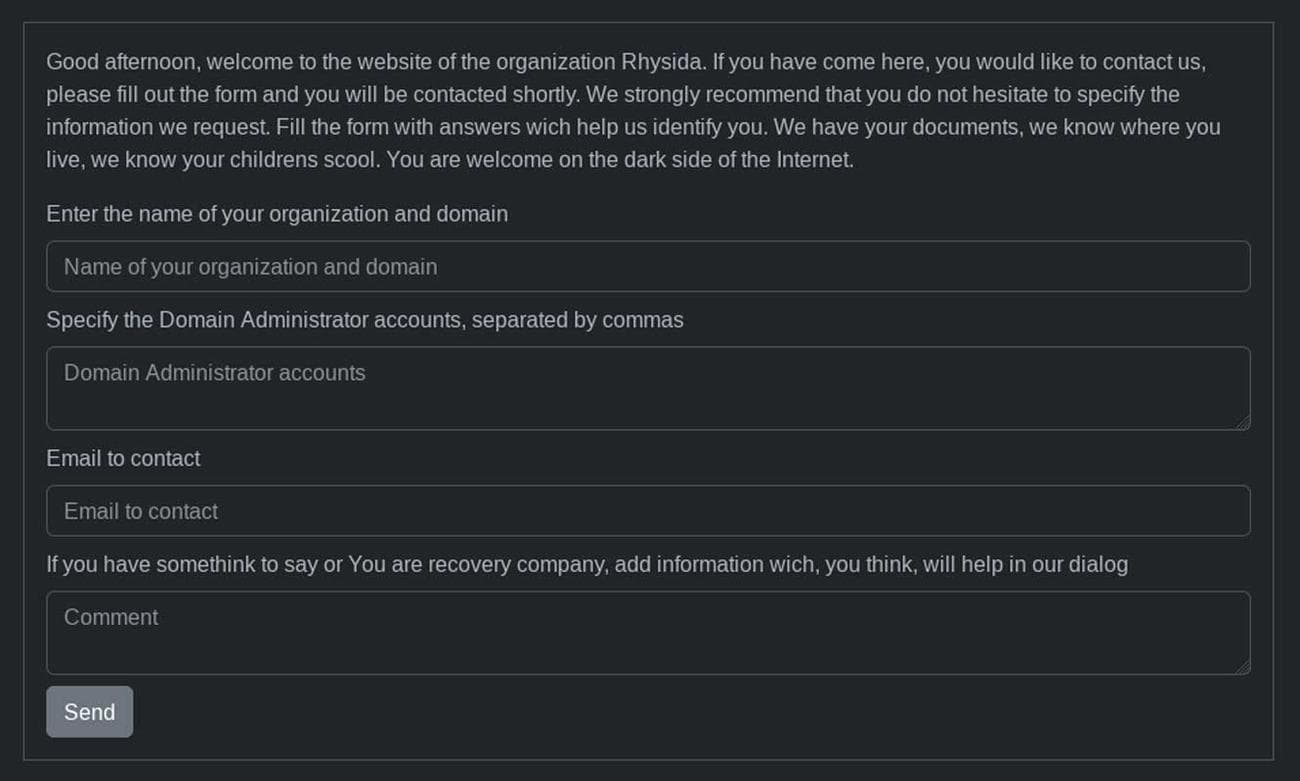1300x781 pixels.
Task: Click the 'Enter the name of your organization' label
Action: 277,213
